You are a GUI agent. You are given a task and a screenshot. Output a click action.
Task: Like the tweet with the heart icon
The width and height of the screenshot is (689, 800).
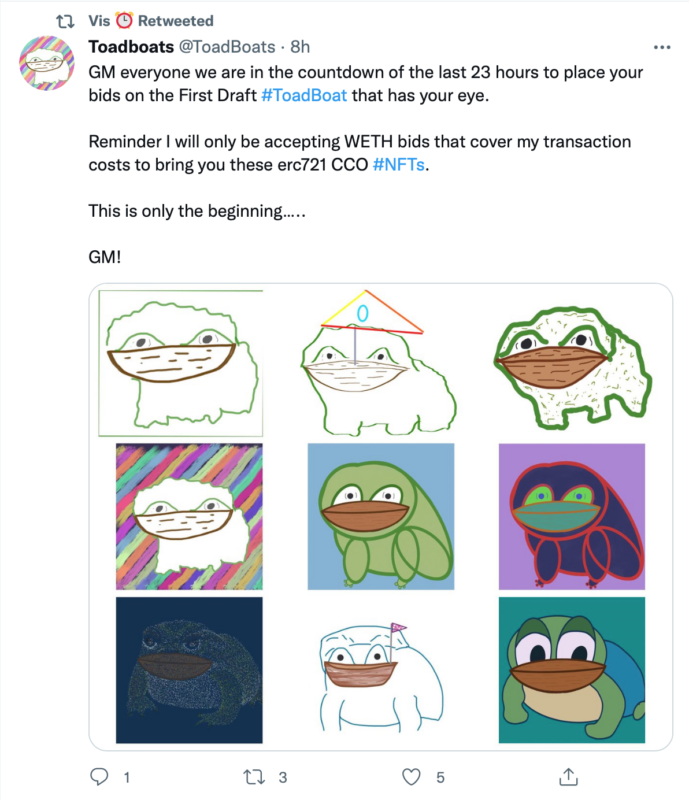(410, 776)
